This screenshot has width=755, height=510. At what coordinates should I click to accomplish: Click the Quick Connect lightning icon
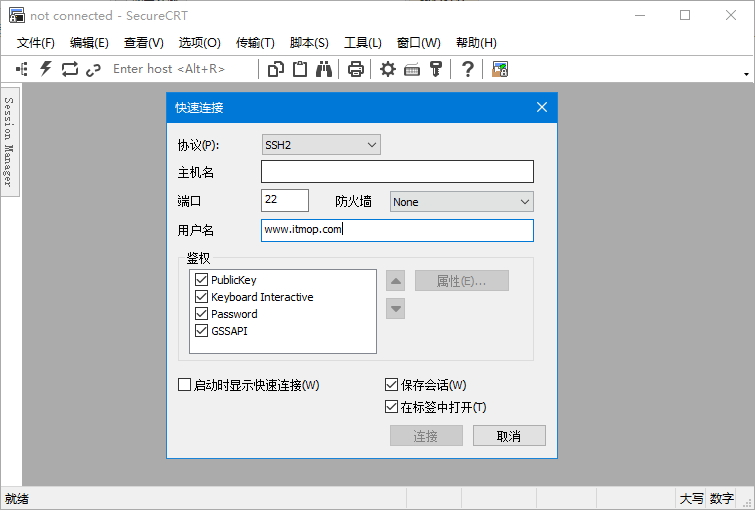pyautogui.click(x=46, y=69)
